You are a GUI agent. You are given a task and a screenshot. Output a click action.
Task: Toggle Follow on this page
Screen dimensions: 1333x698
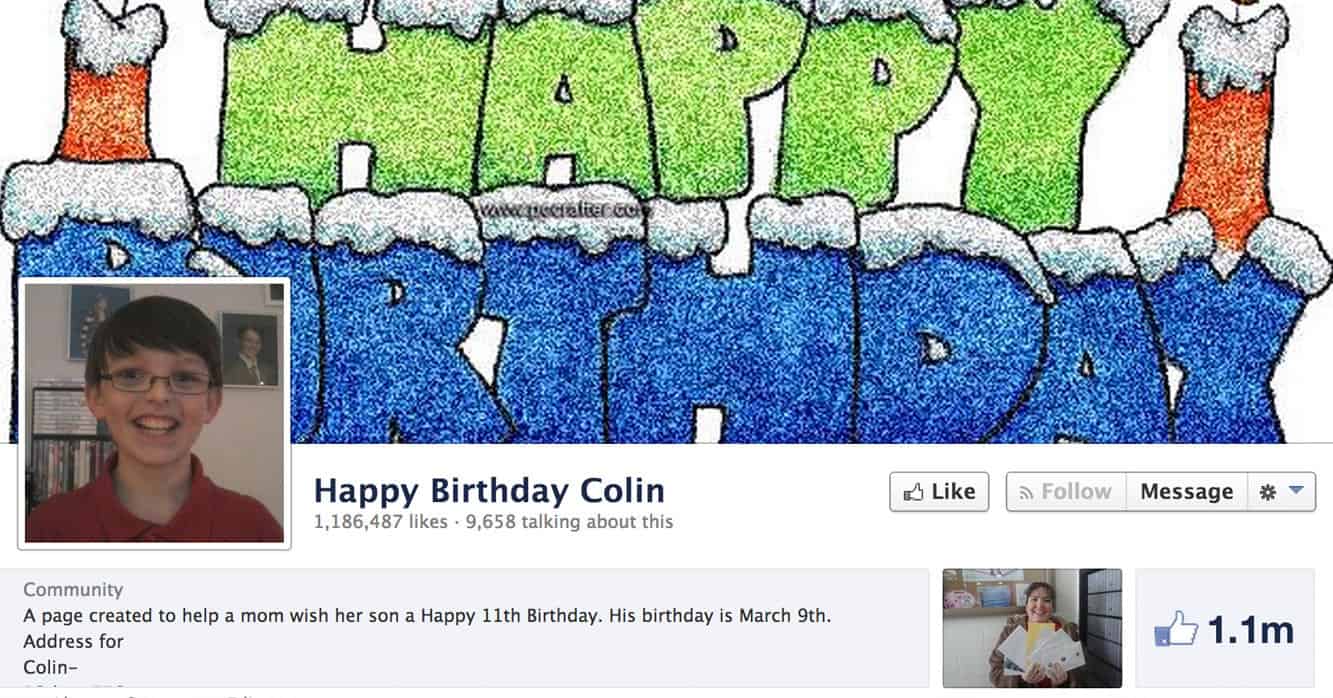(x=1066, y=492)
